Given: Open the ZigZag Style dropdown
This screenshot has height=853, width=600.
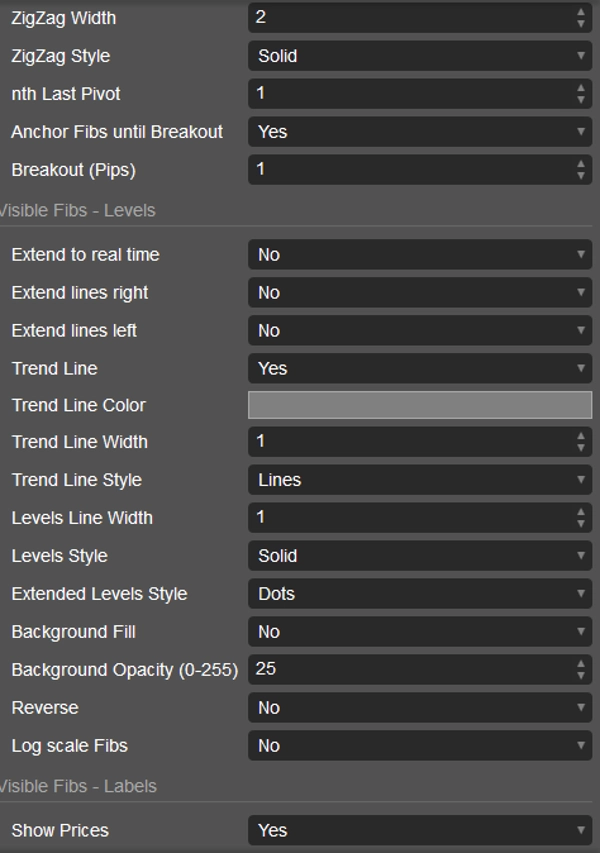Looking at the screenshot, I should (420, 56).
